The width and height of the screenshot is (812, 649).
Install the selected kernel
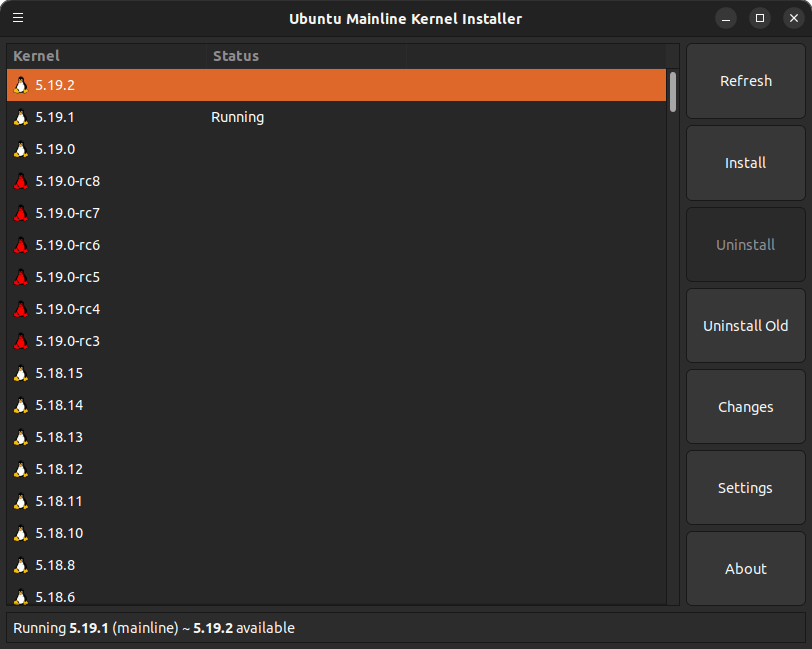(746, 163)
